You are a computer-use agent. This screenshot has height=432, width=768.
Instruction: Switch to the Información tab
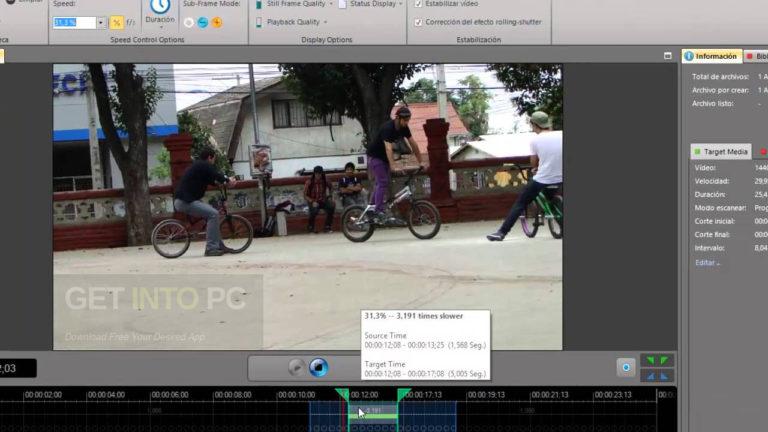click(712, 56)
